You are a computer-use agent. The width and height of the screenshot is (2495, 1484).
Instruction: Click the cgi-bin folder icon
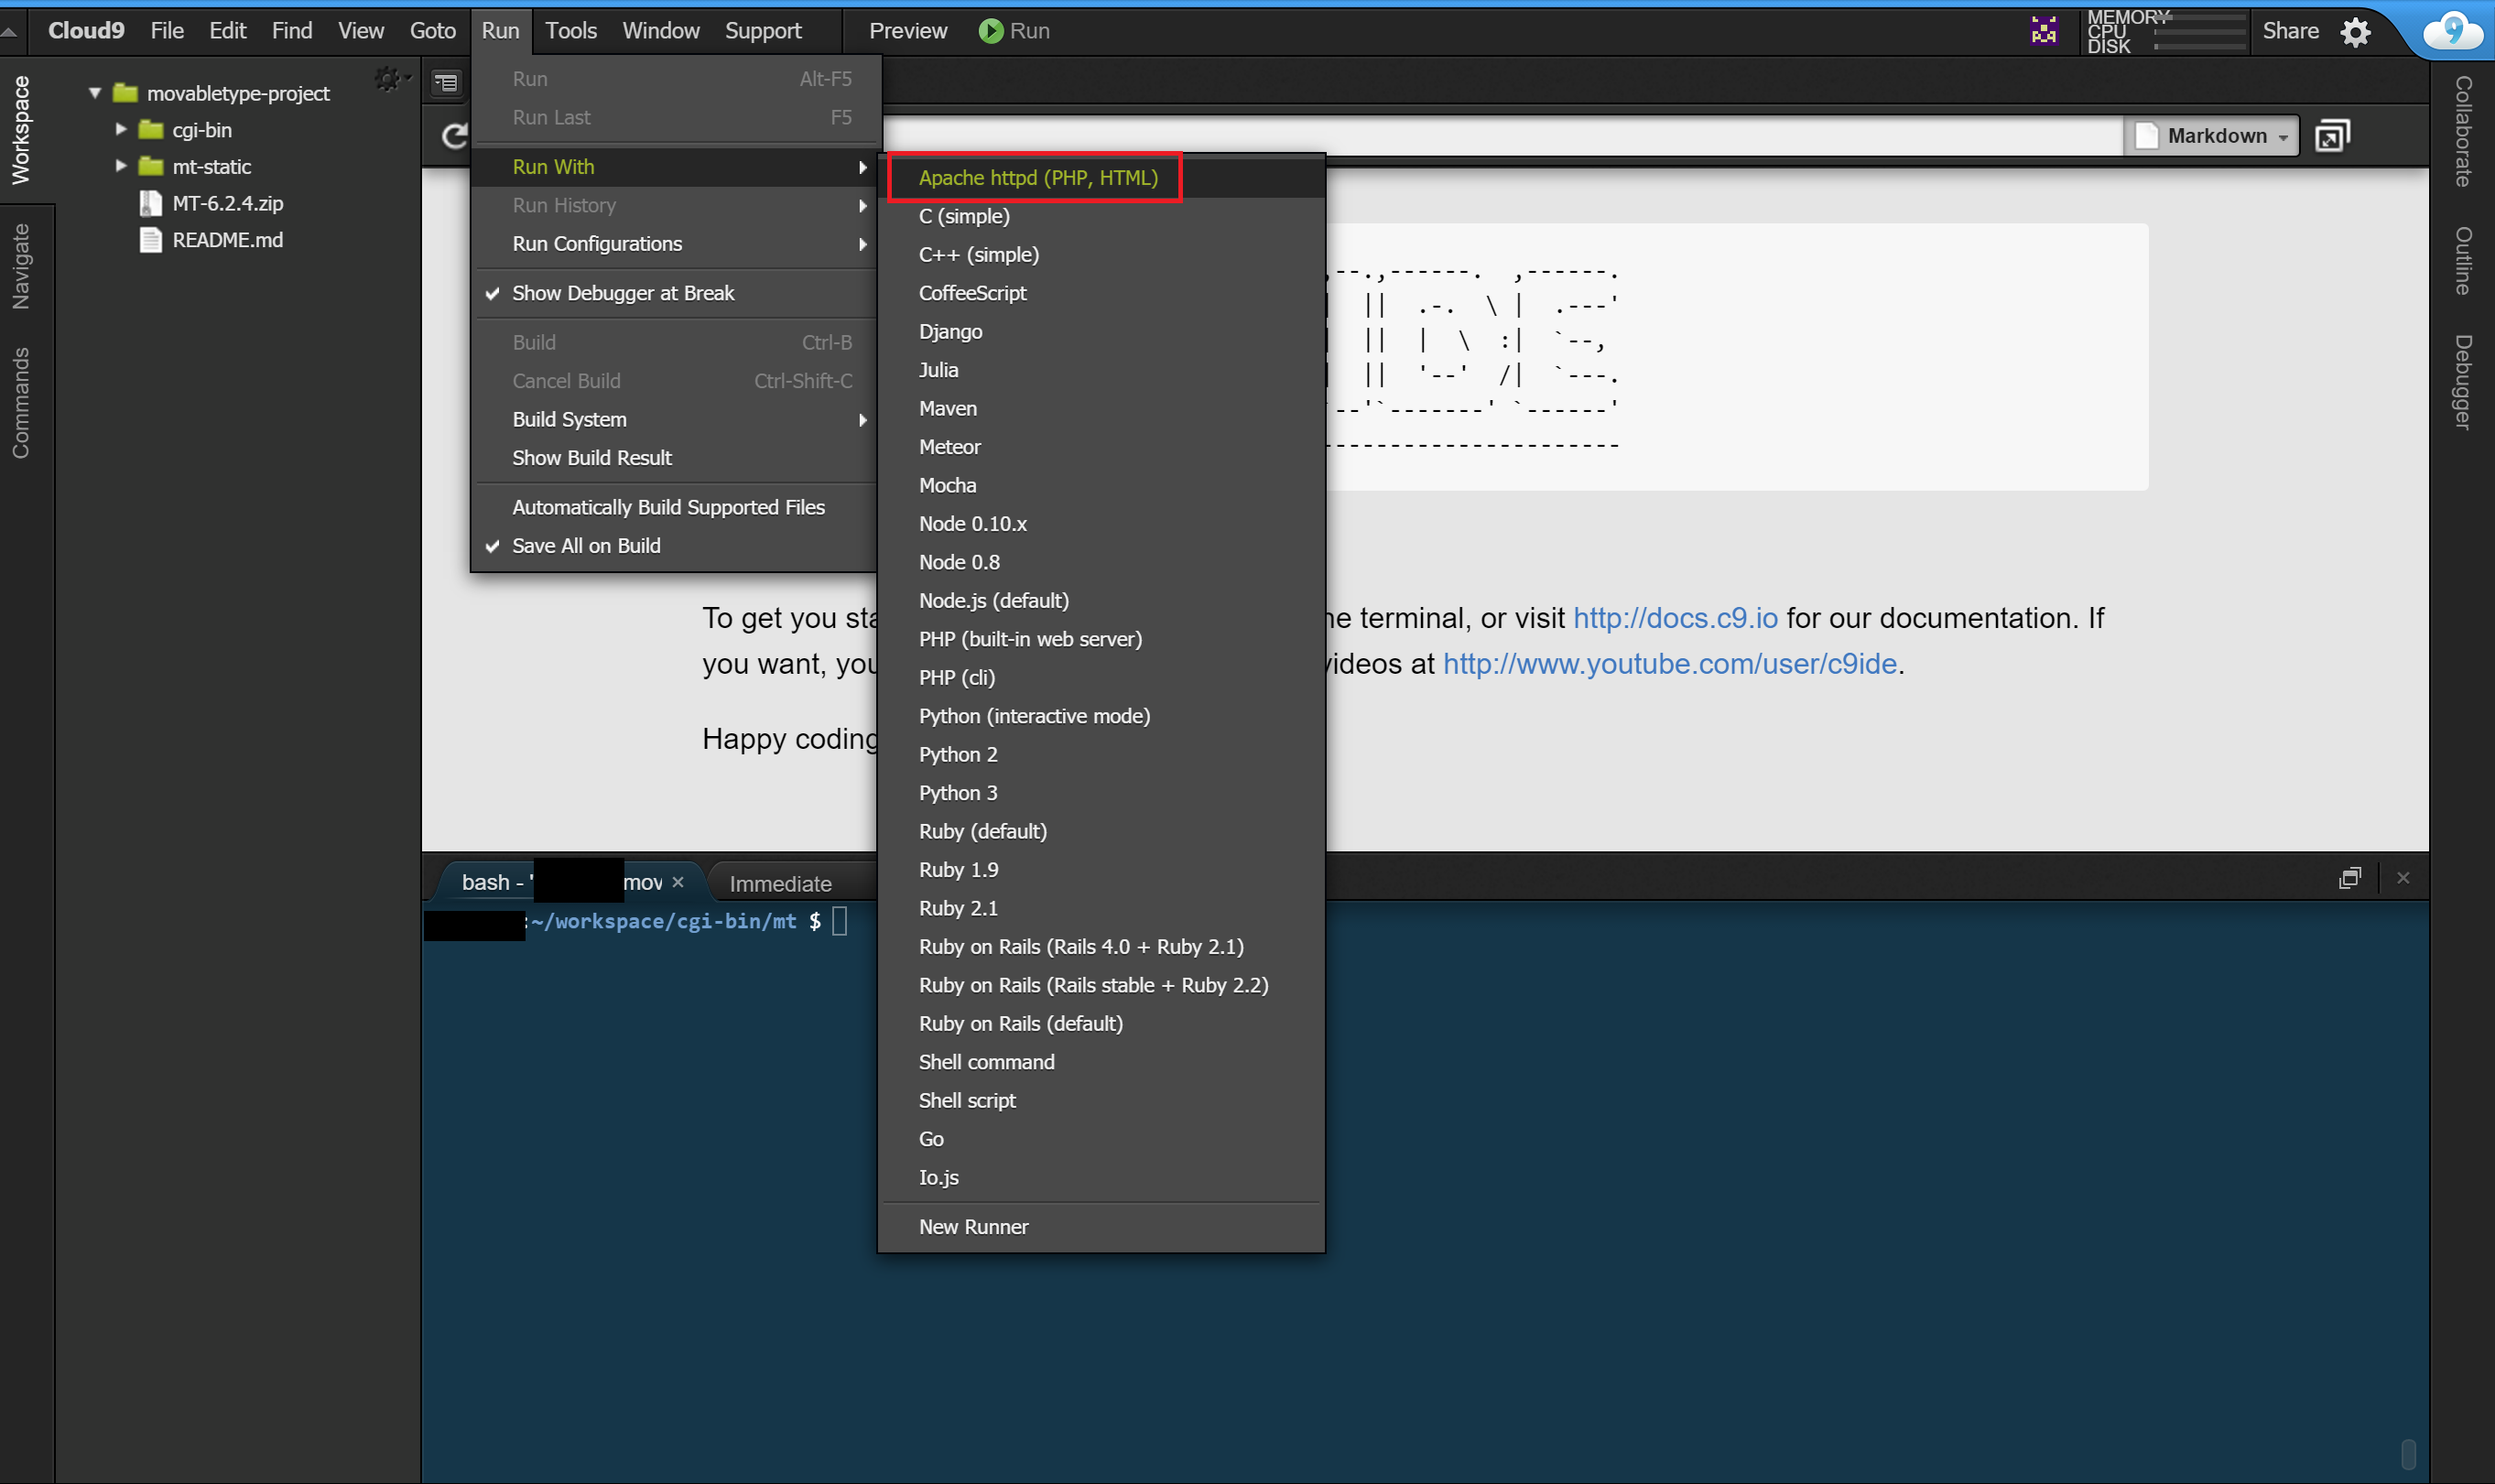coord(151,130)
